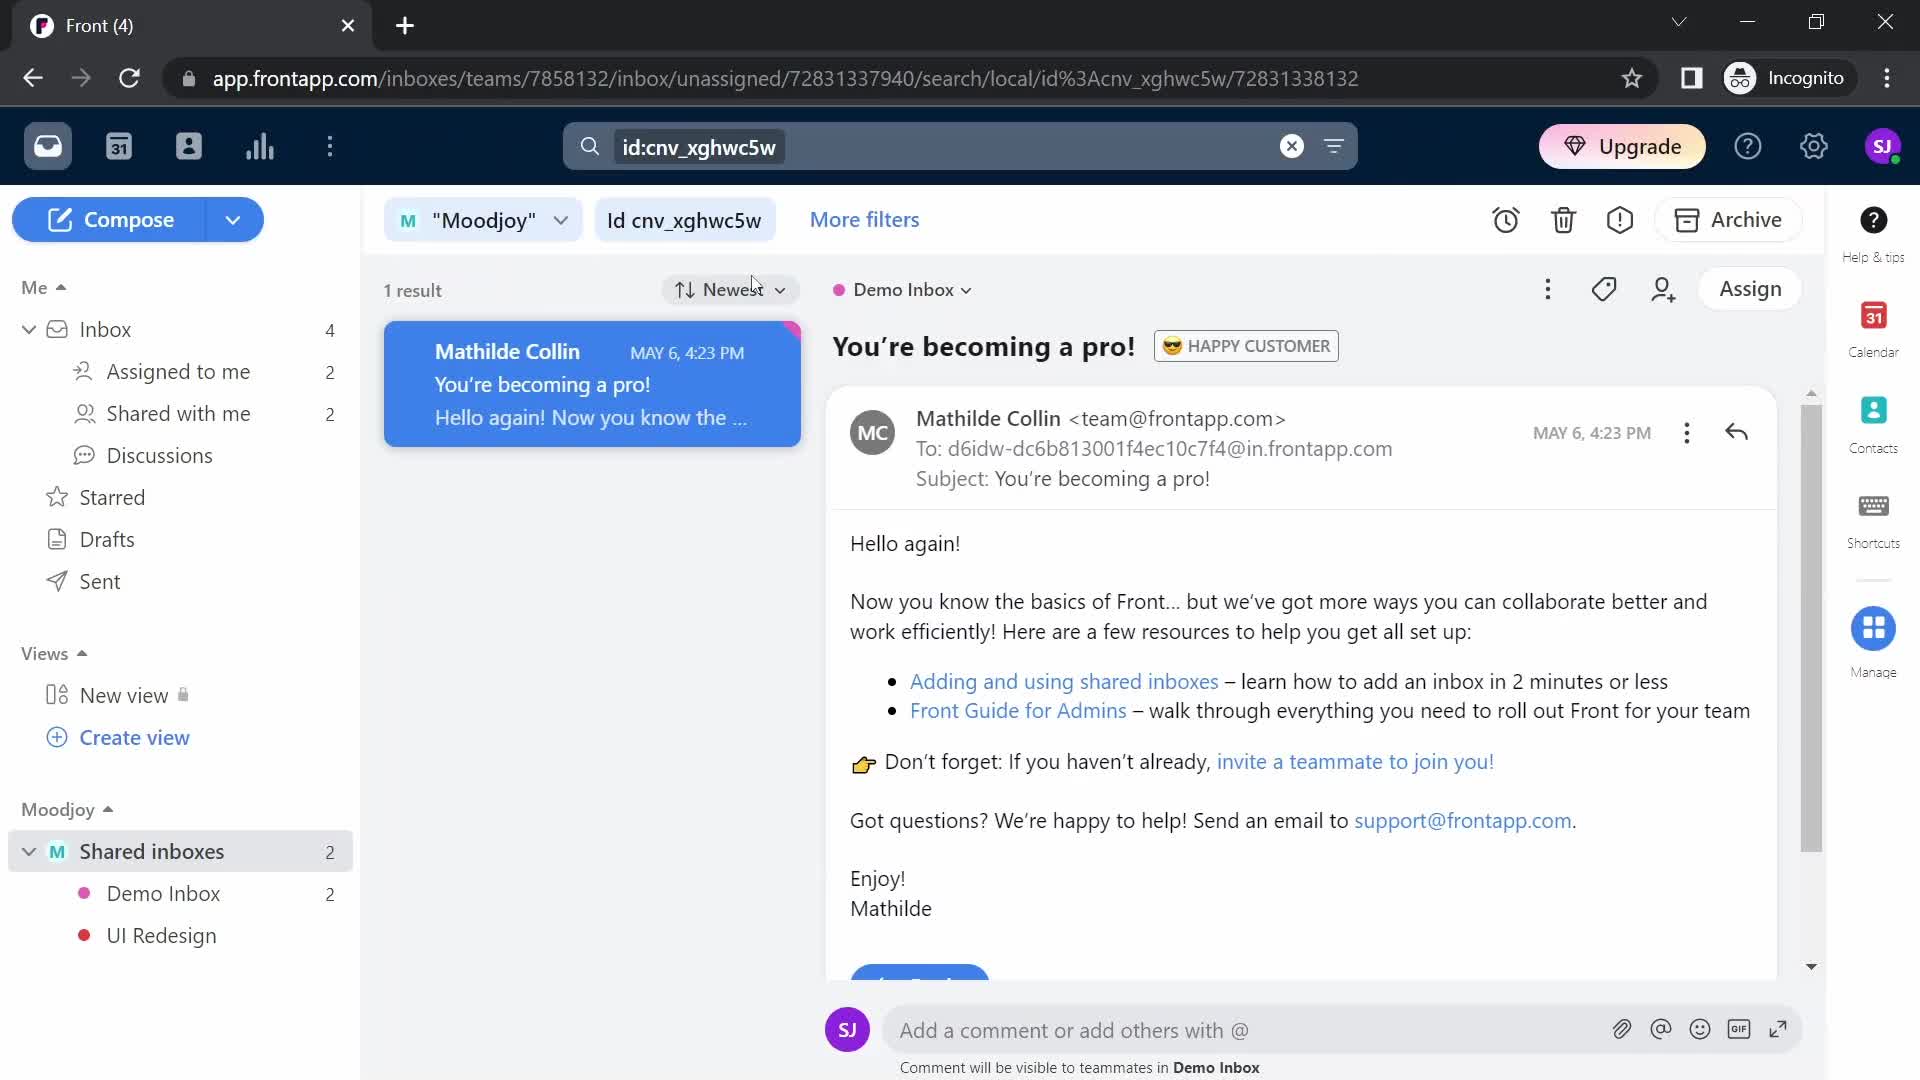Click invite a teammate to join link
This screenshot has height=1080, width=1920.
(x=1356, y=761)
